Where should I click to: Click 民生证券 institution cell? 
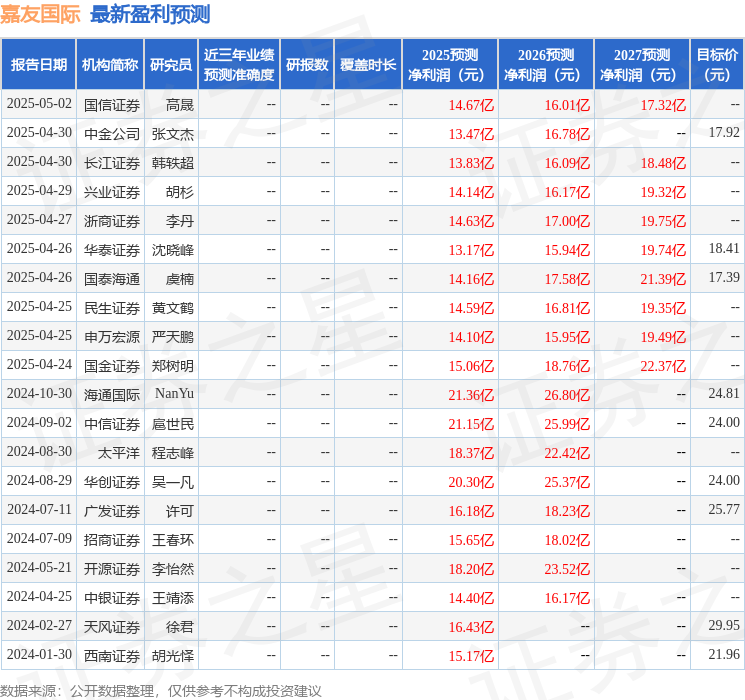tap(112, 307)
